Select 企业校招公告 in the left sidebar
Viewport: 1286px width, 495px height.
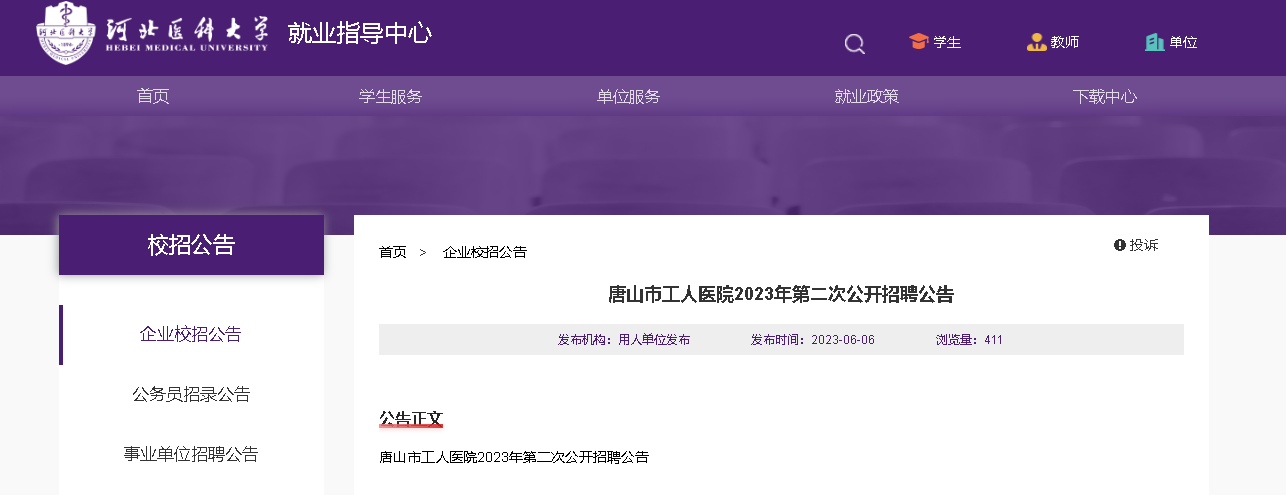coord(191,334)
